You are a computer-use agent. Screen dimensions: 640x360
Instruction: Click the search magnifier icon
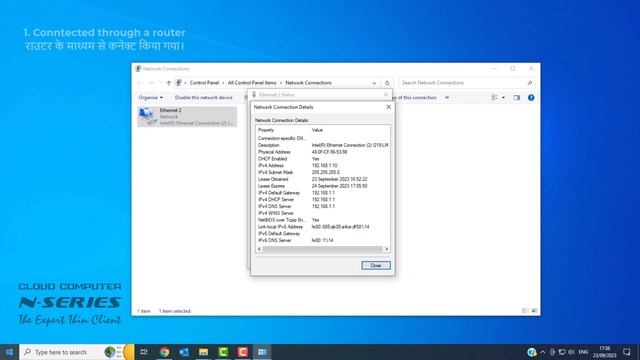pos(529,83)
